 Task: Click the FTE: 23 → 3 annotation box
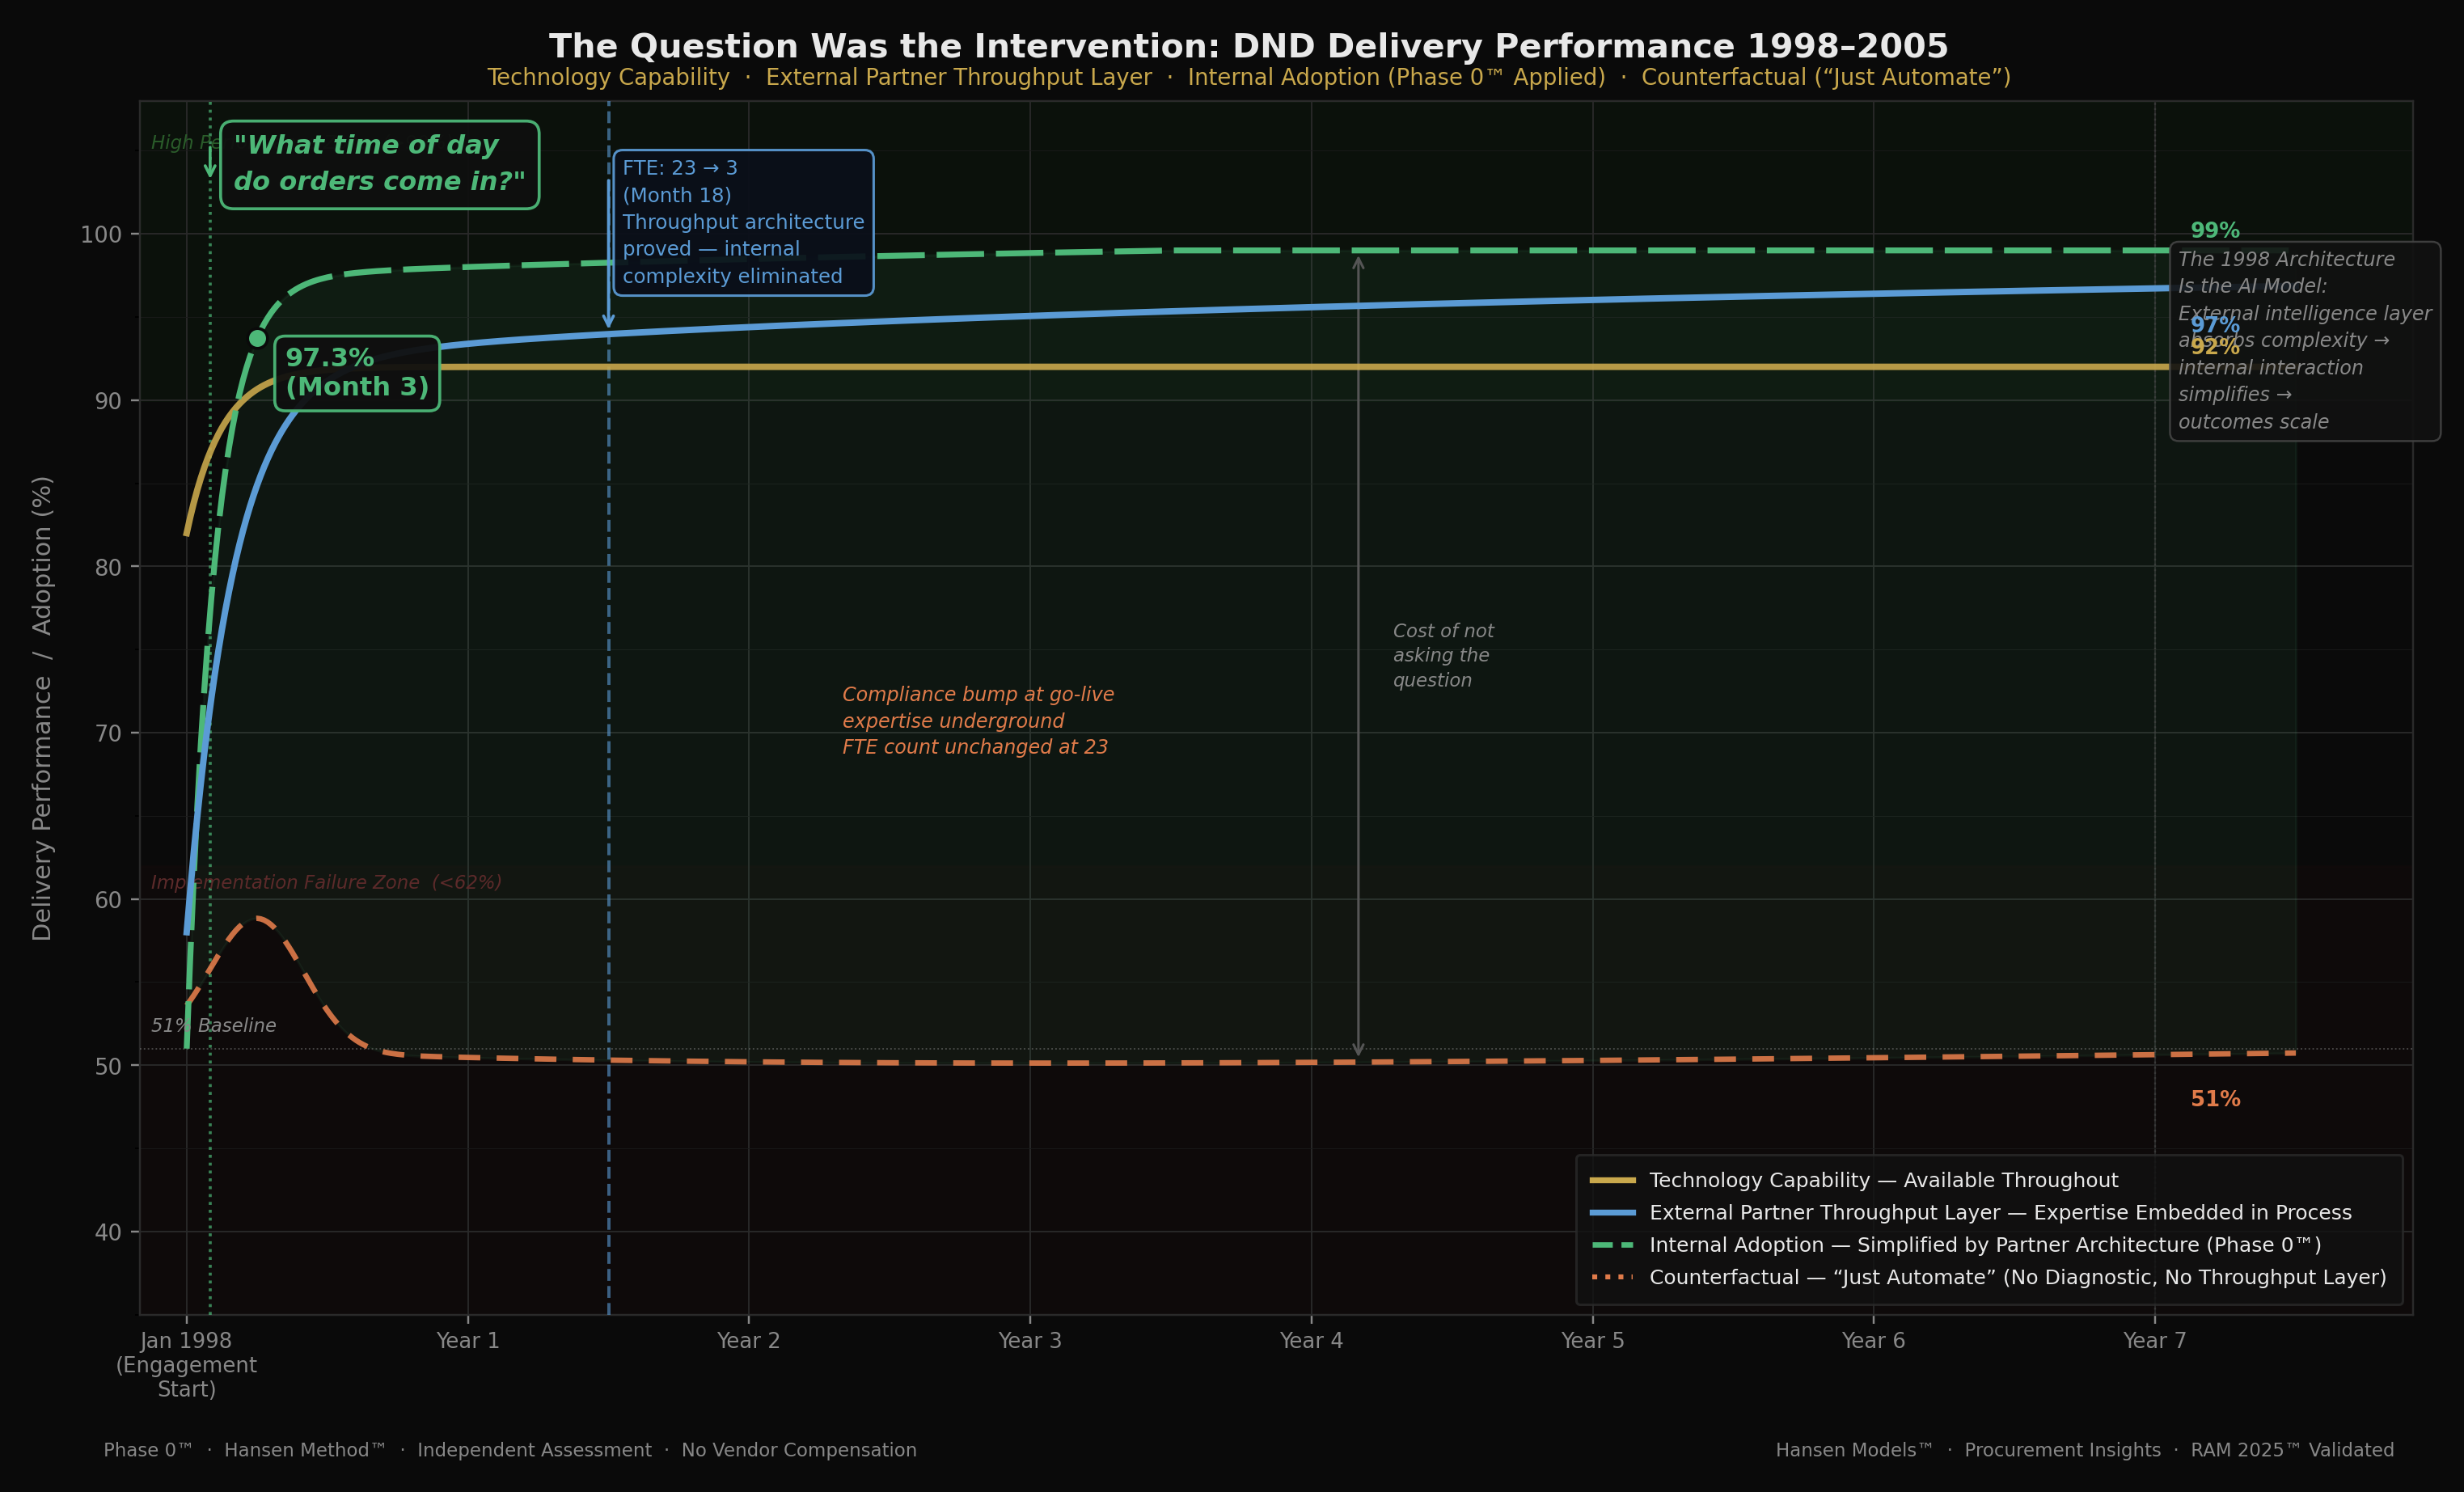[x=742, y=222]
